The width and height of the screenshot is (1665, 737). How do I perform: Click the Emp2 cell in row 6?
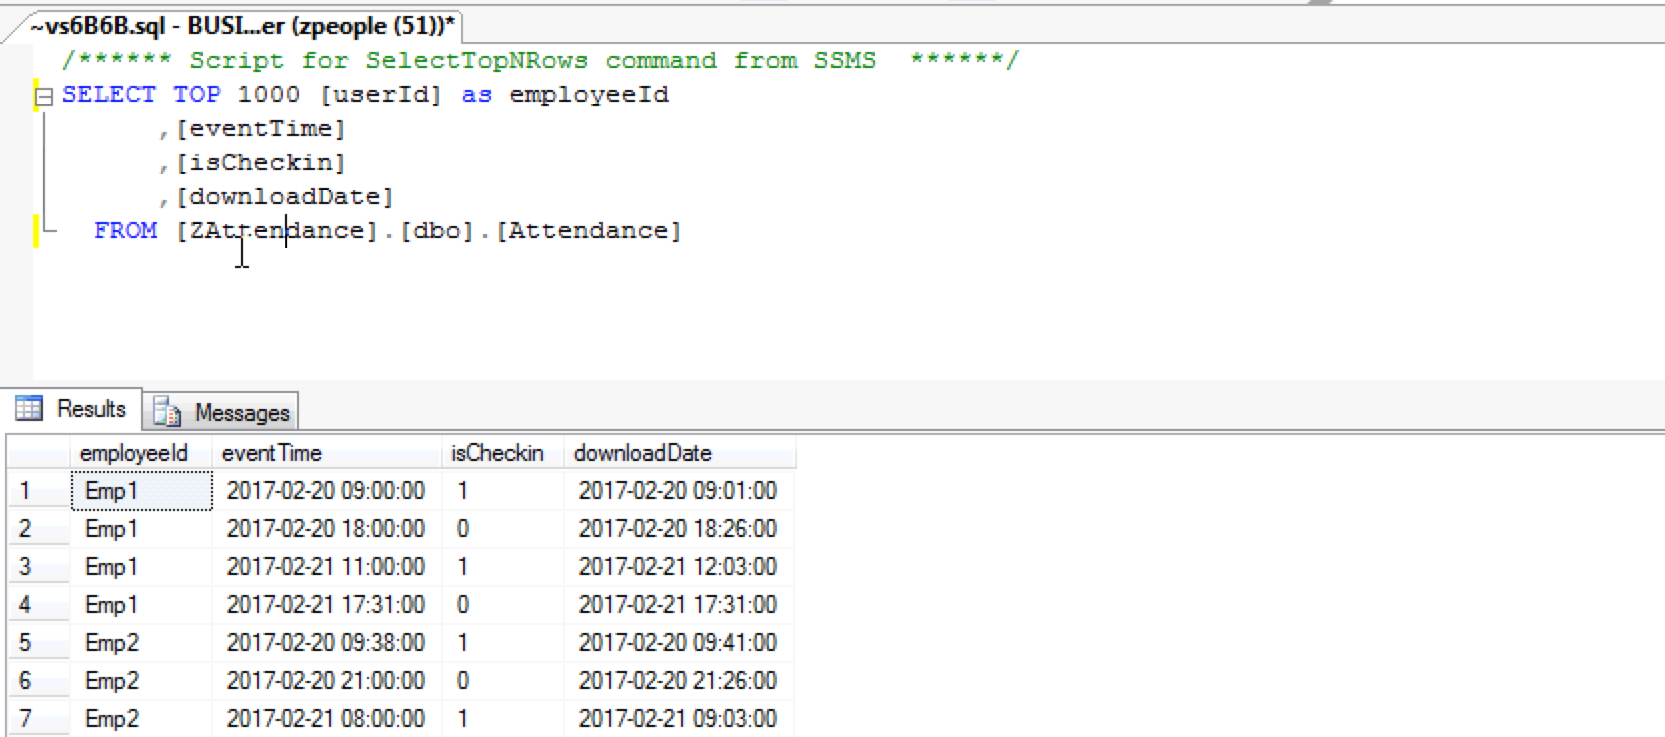coord(141,681)
